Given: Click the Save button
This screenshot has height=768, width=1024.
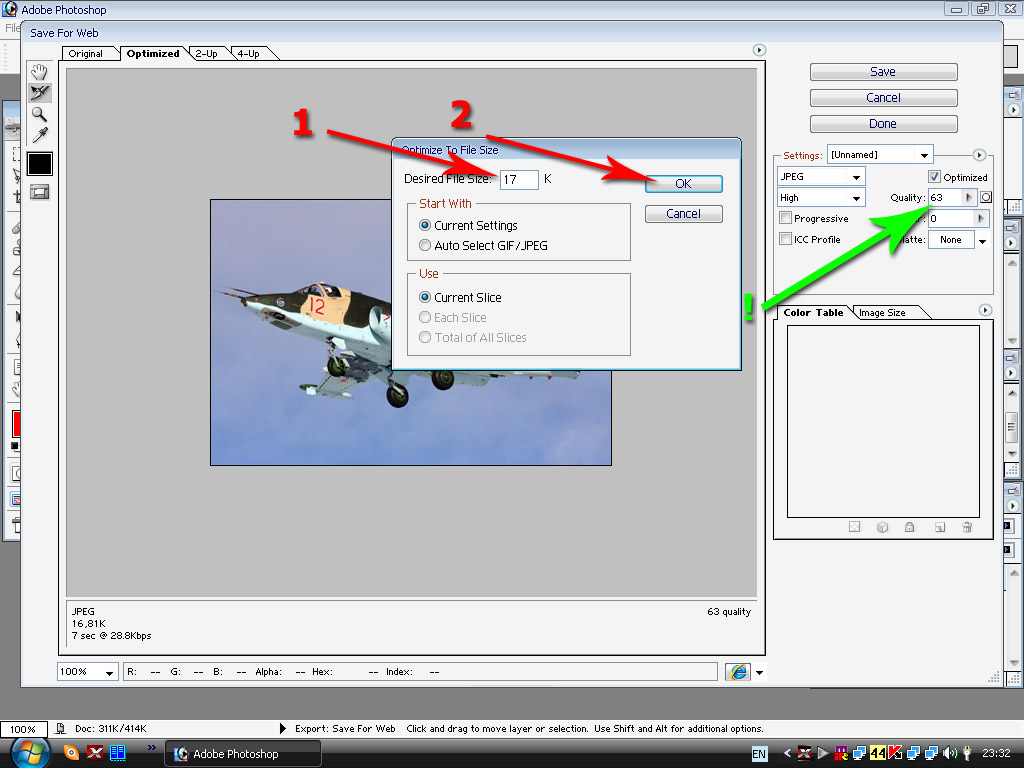Looking at the screenshot, I should (x=883, y=72).
